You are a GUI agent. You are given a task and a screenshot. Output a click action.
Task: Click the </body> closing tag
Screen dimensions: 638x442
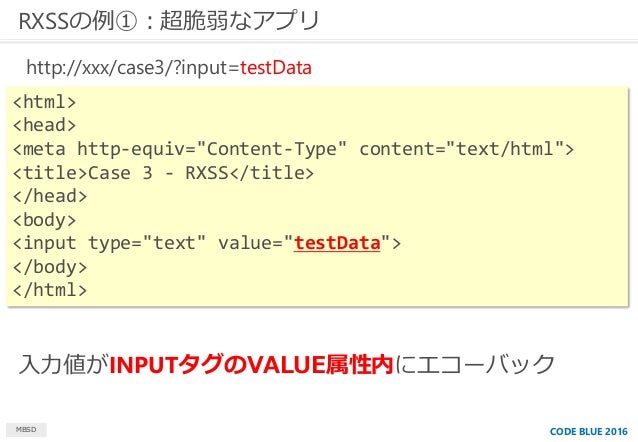tap(50, 267)
